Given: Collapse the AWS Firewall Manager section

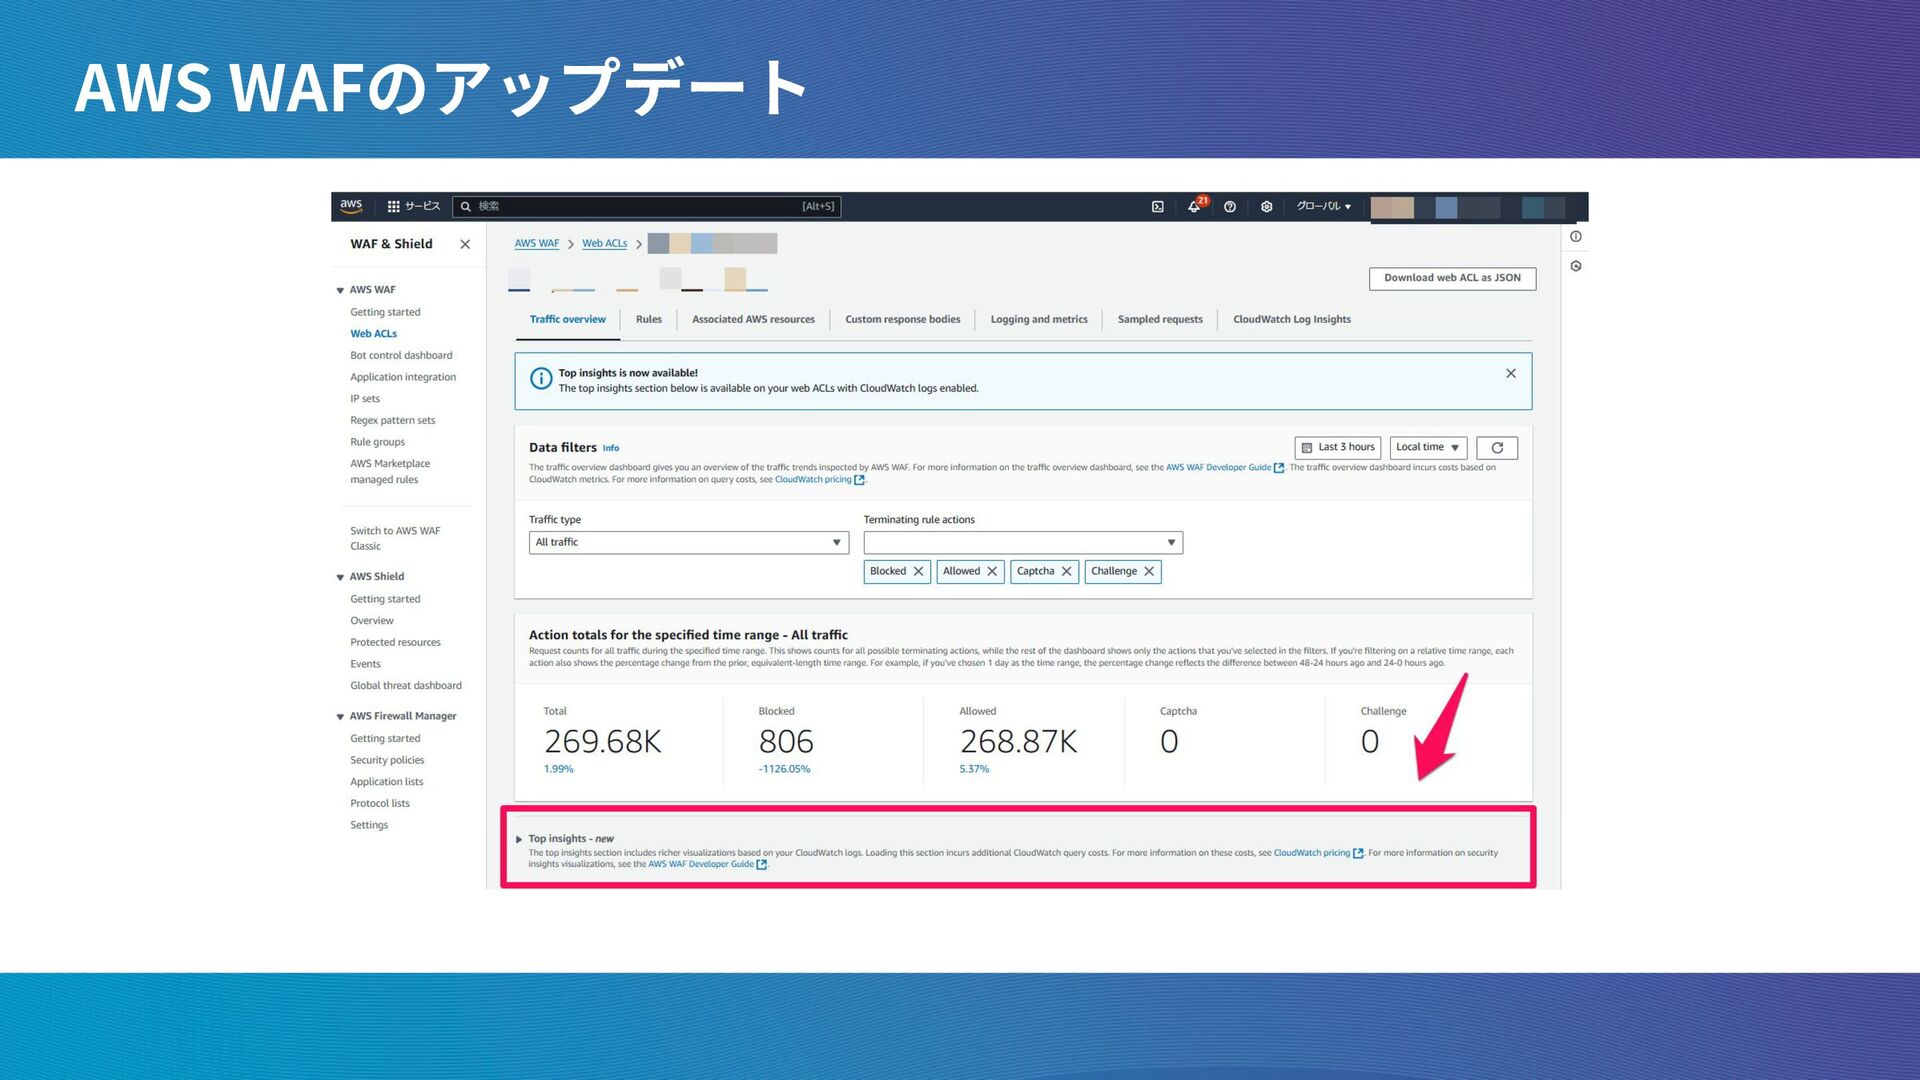Looking at the screenshot, I should tap(340, 717).
